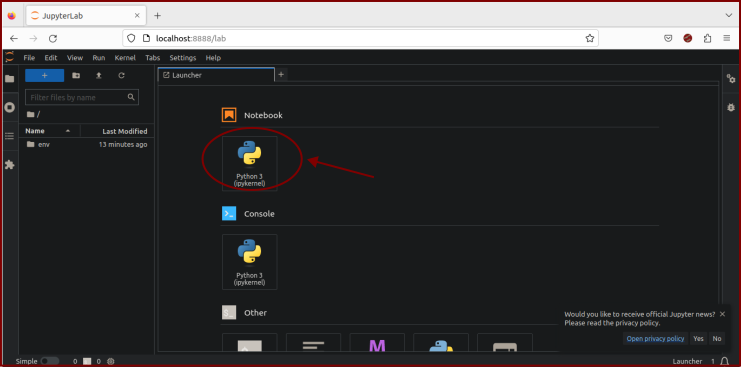Image resolution: width=741 pixels, height=367 pixels.
Task: Dismiss the Jupyter news notification
Action: (722, 314)
